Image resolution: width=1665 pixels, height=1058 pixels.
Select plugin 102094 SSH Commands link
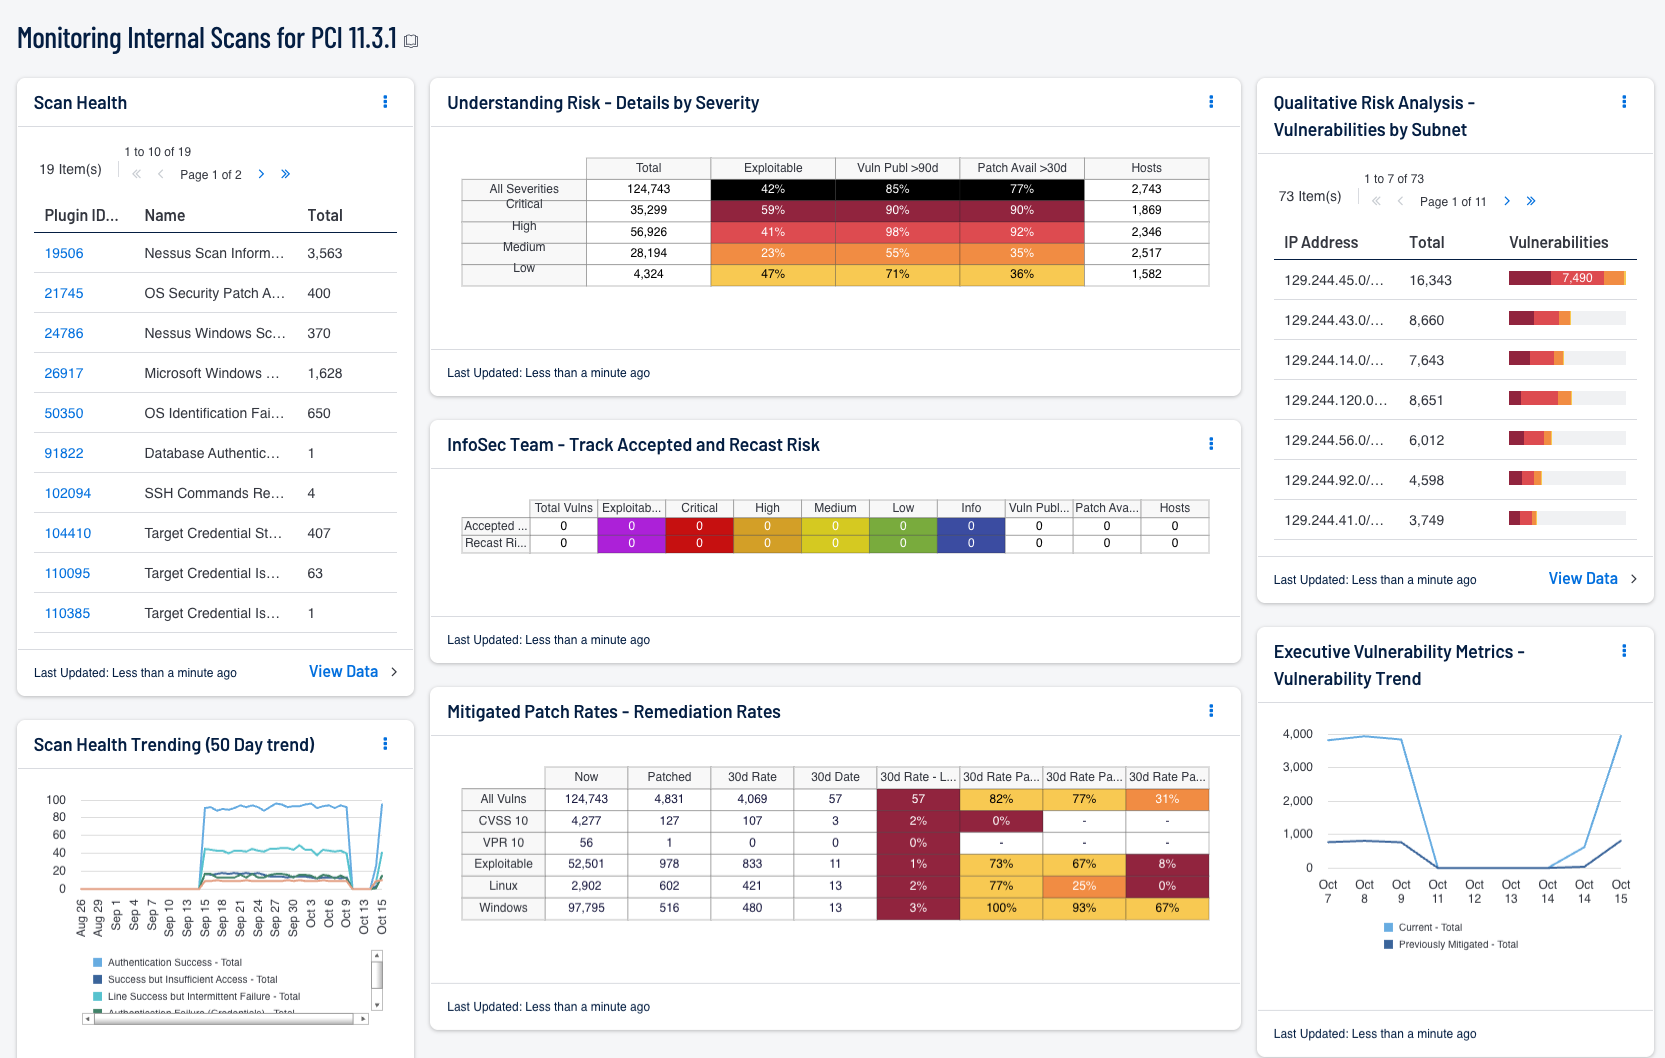click(x=67, y=493)
